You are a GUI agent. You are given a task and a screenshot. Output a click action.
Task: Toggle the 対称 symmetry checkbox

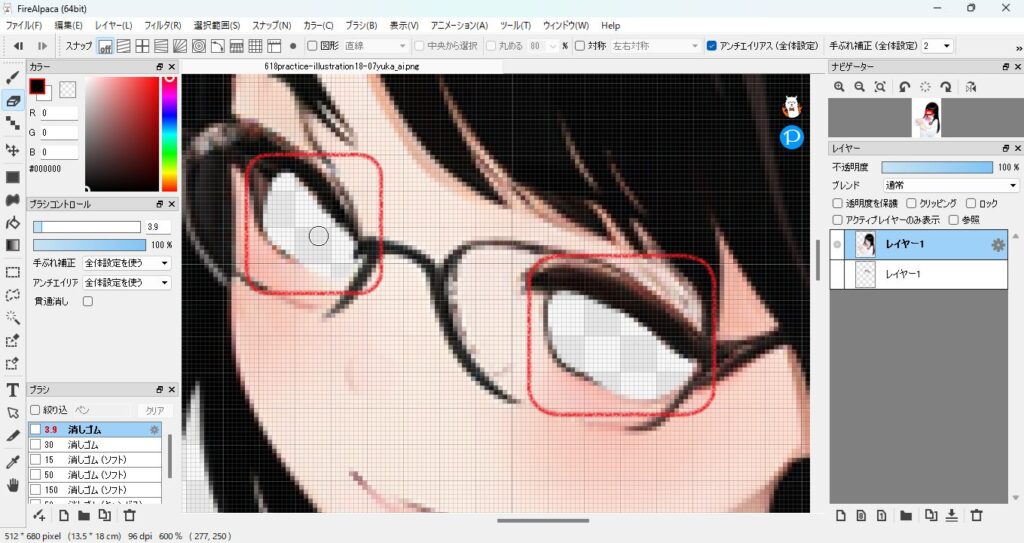(x=579, y=46)
